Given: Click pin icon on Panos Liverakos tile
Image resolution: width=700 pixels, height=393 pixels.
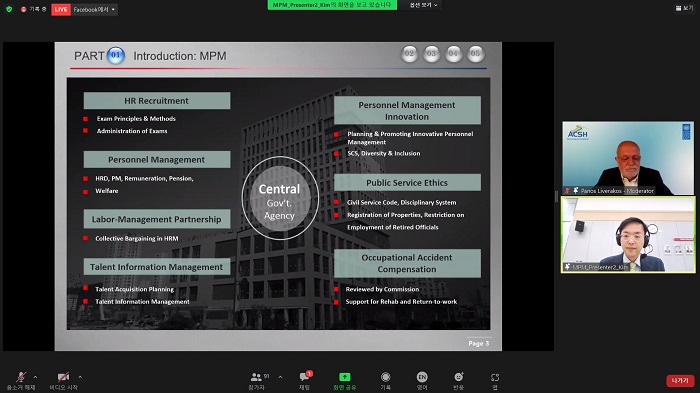Looking at the screenshot, I should [x=575, y=191].
